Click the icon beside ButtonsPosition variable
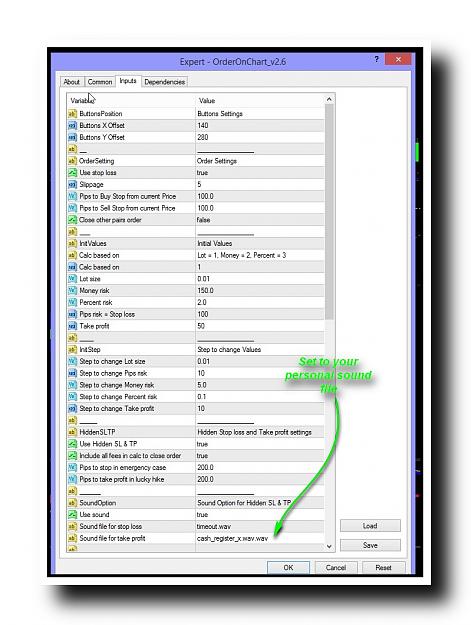 coord(72,114)
